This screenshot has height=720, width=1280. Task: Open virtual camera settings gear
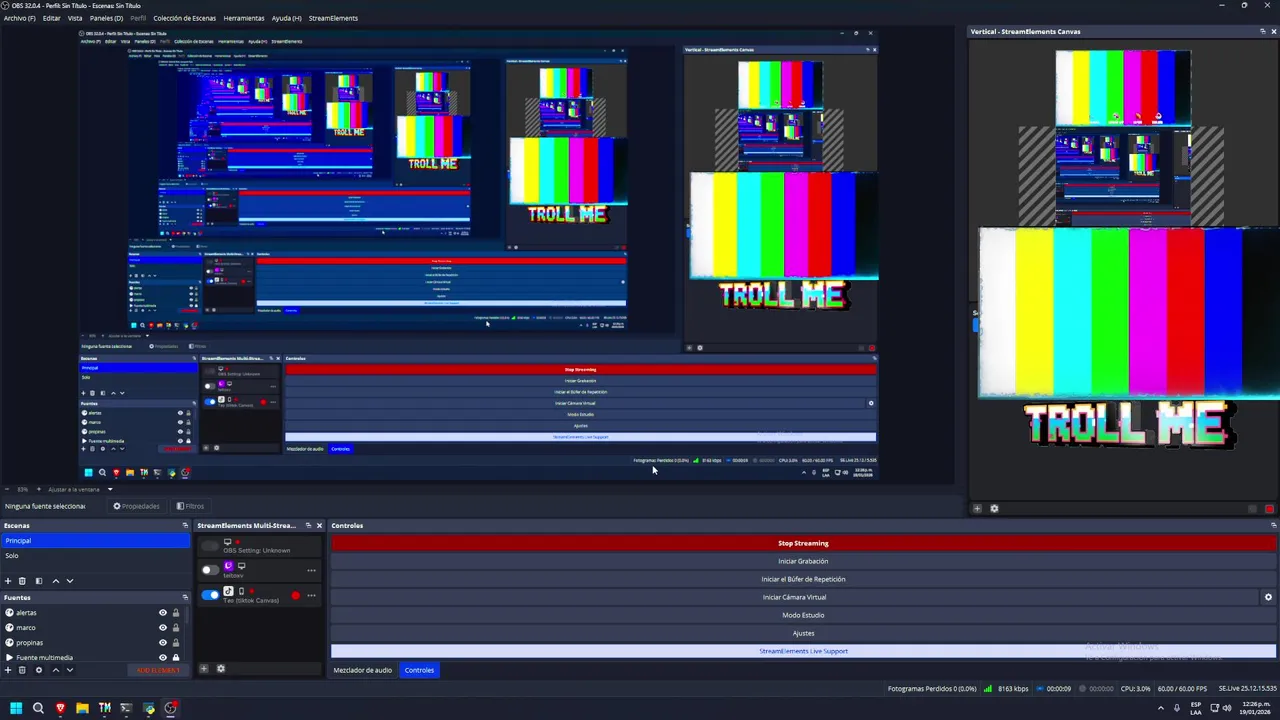[1268, 597]
